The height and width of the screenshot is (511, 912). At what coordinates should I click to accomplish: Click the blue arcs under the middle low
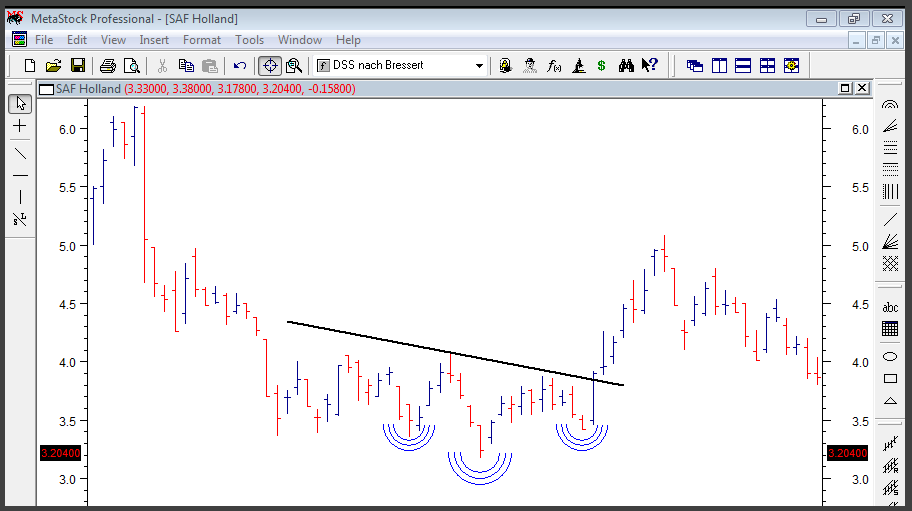click(480, 469)
